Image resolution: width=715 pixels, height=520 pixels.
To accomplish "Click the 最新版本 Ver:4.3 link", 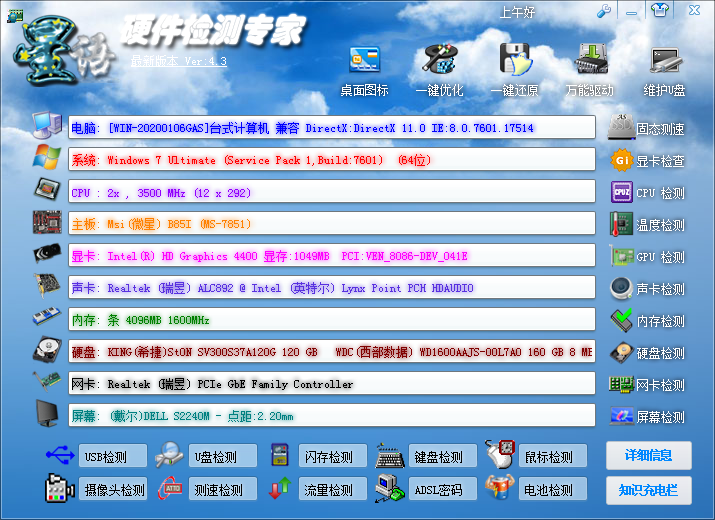I will tap(179, 61).
